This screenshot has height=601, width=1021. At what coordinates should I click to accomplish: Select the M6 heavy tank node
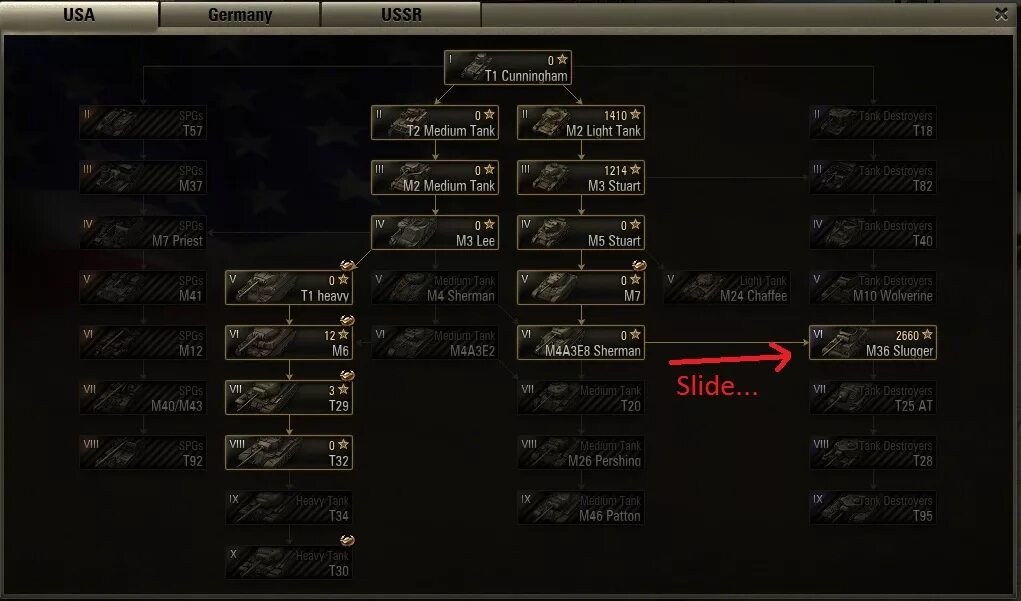pos(289,342)
